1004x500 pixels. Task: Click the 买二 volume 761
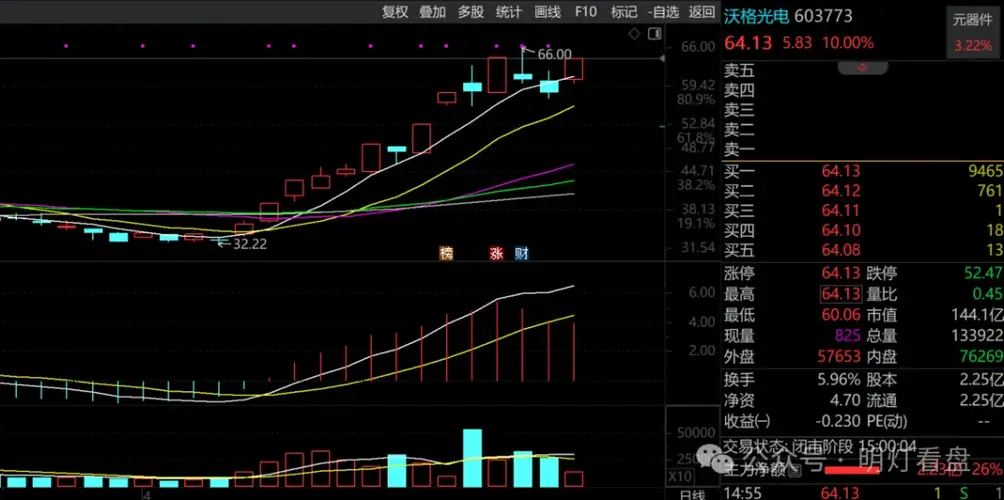click(990, 190)
